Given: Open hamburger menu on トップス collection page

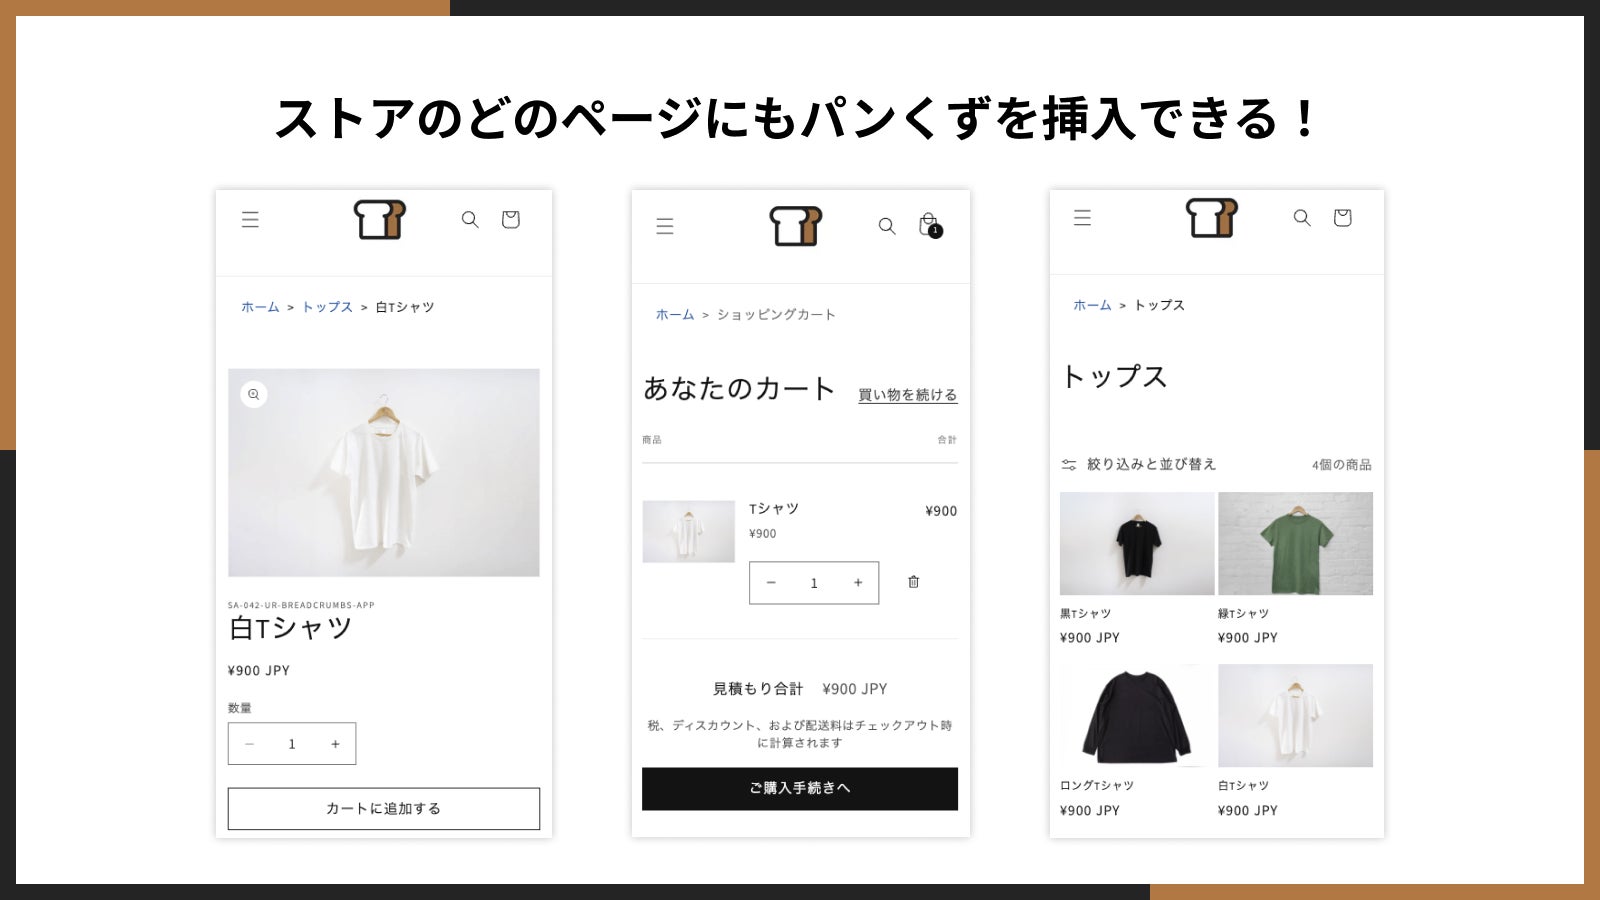Looking at the screenshot, I should pos(1082,217).
